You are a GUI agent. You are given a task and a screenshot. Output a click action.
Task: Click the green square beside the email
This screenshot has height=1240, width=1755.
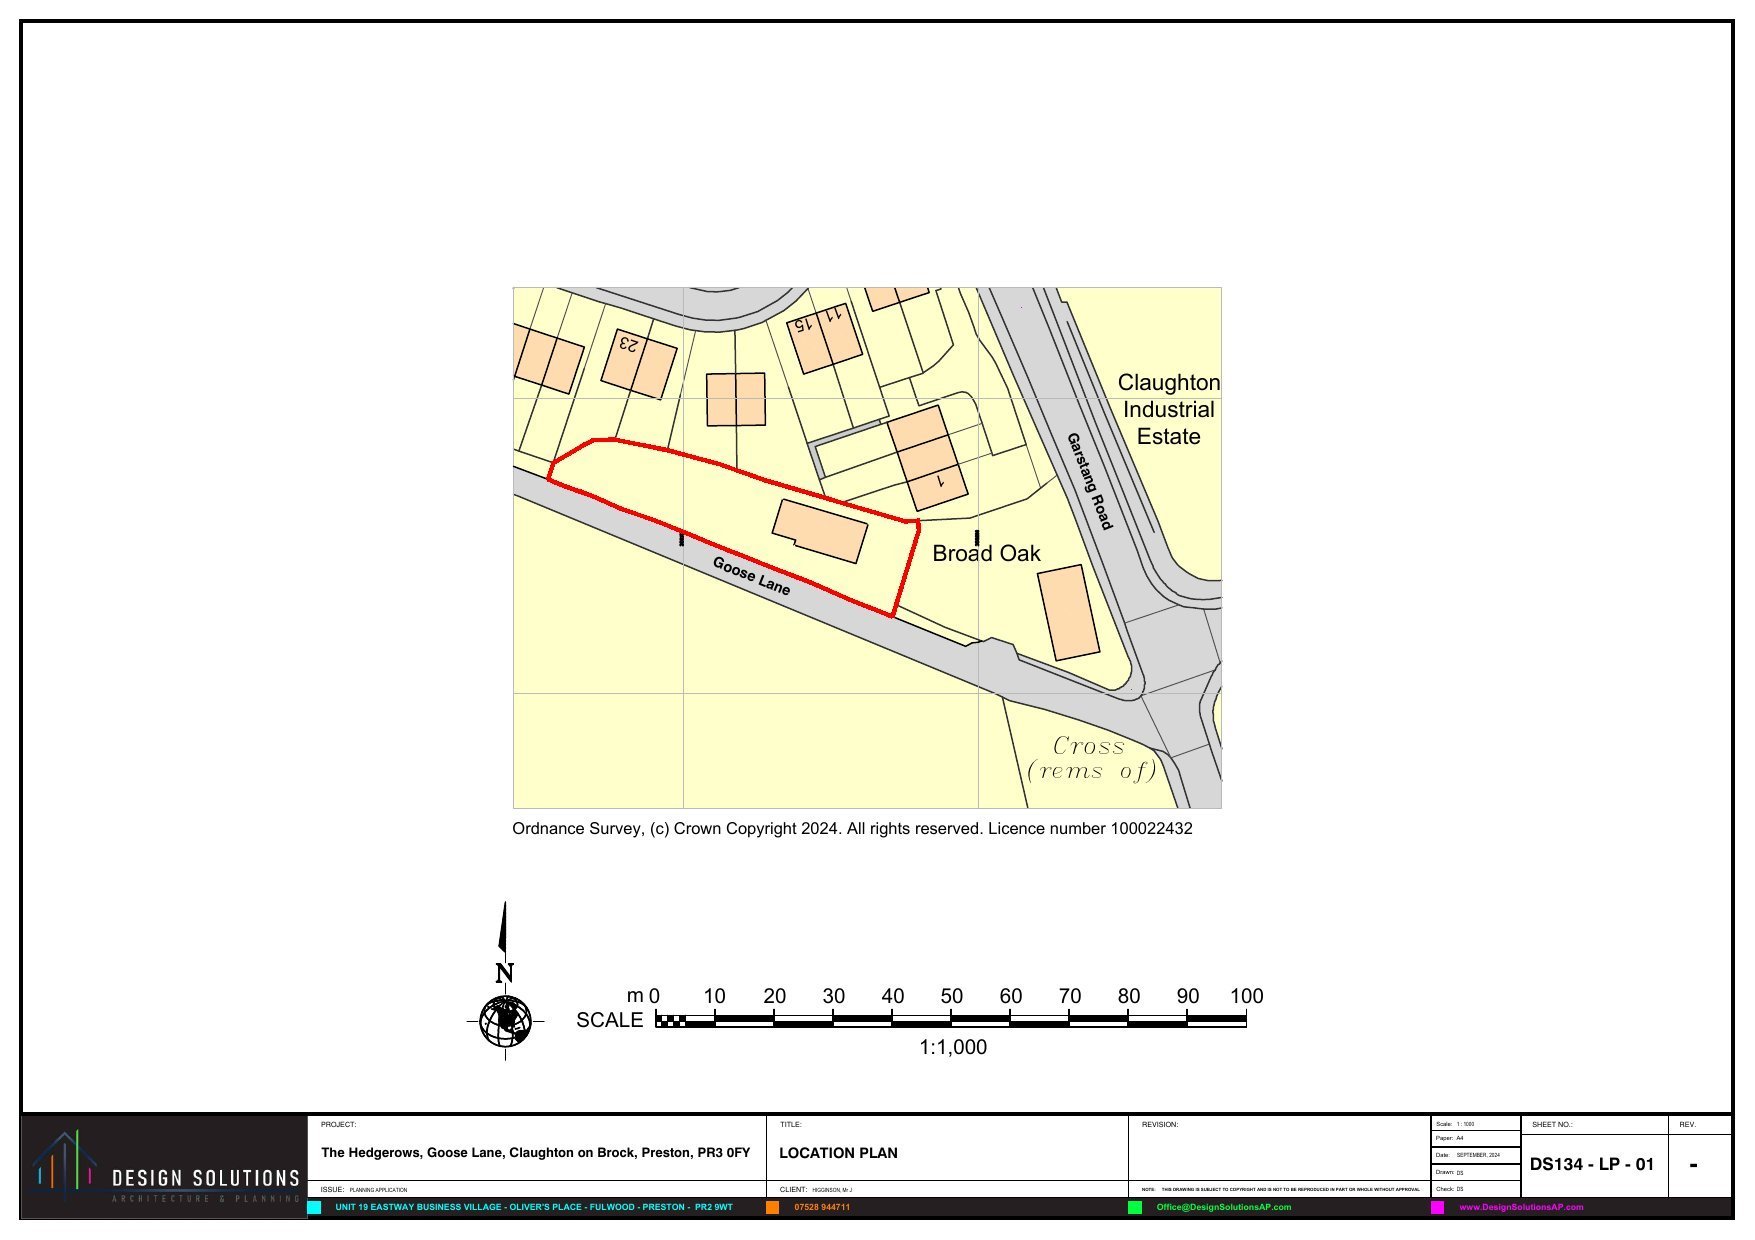coord(1135,1207)
